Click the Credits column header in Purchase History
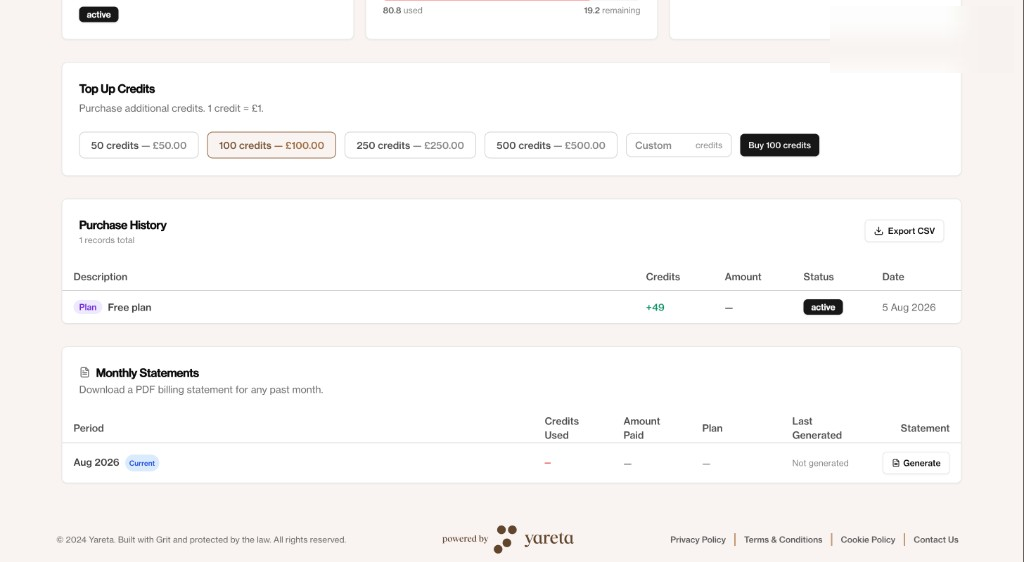The width and height of the screenshot is (1024, 562). 663,277
